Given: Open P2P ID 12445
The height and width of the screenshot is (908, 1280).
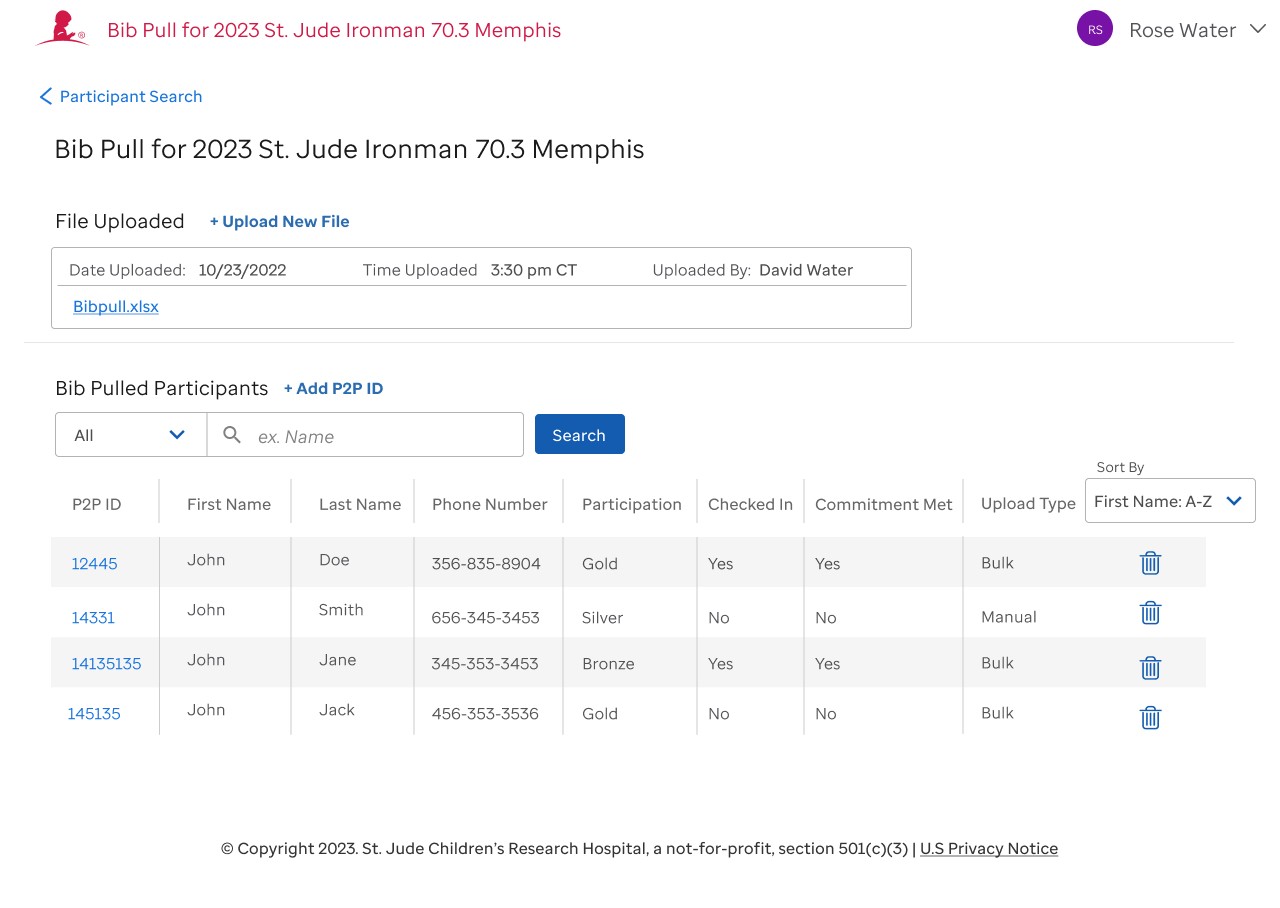Looking at the screenshot, I should point(93,563).
